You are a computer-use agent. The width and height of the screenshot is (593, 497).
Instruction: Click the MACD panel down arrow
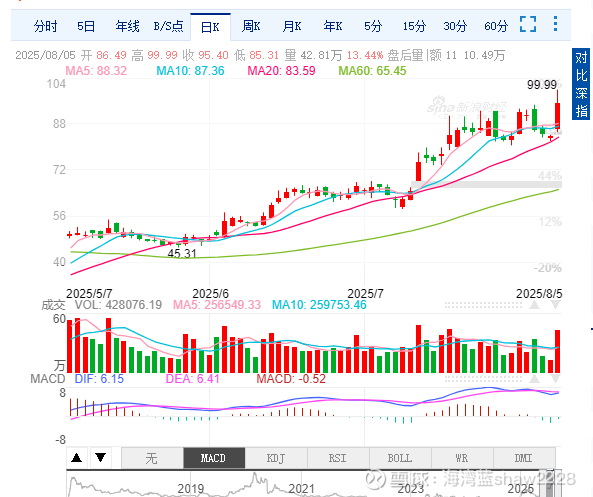555,379
